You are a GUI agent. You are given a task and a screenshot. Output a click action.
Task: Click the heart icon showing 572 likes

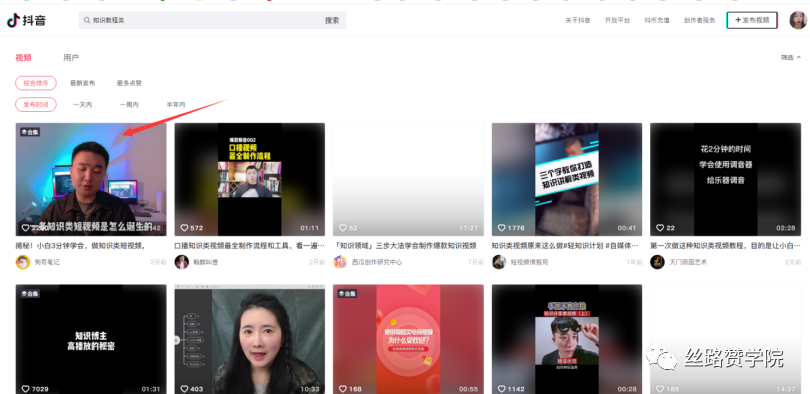click(184, 228)
